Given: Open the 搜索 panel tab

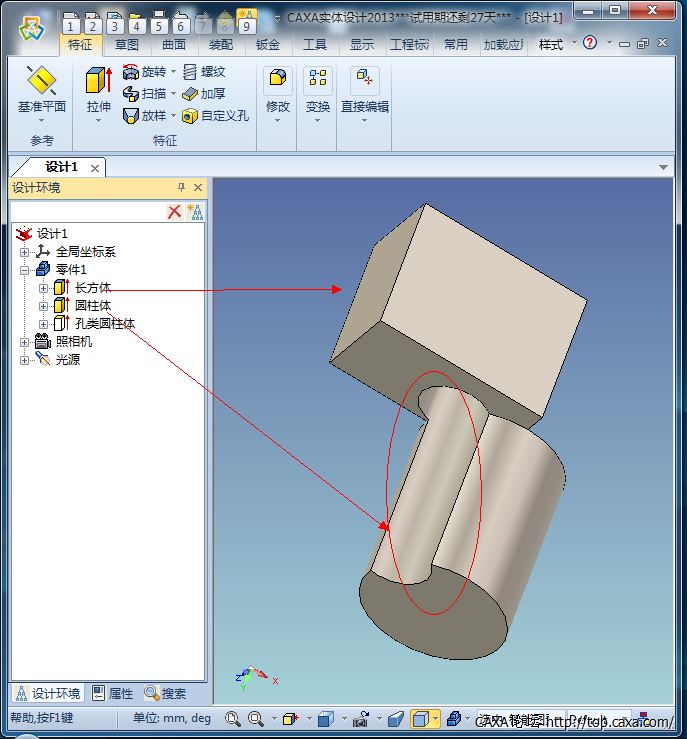Looking at the screenshot, I should pos(166,693).
